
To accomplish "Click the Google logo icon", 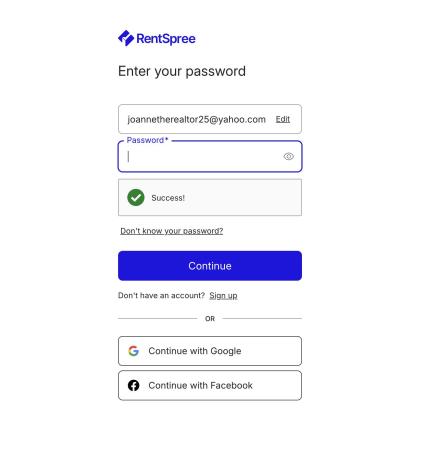I will [134, 351].
